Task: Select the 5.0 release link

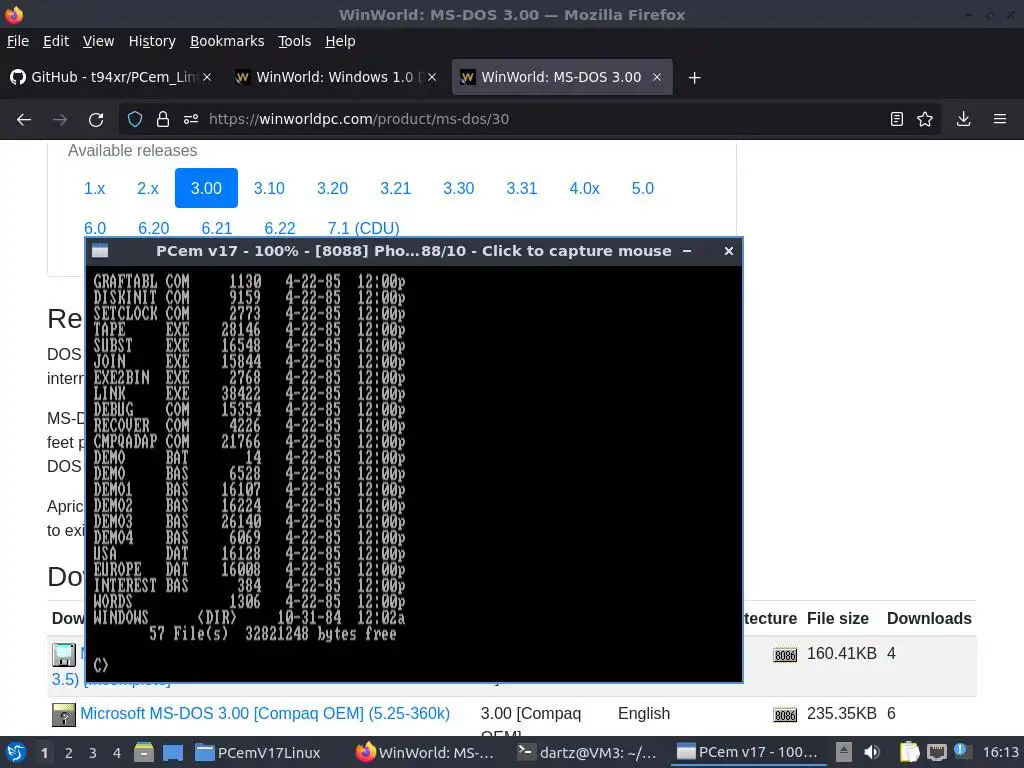Action: pyautogui.click(x=643, y=188)
